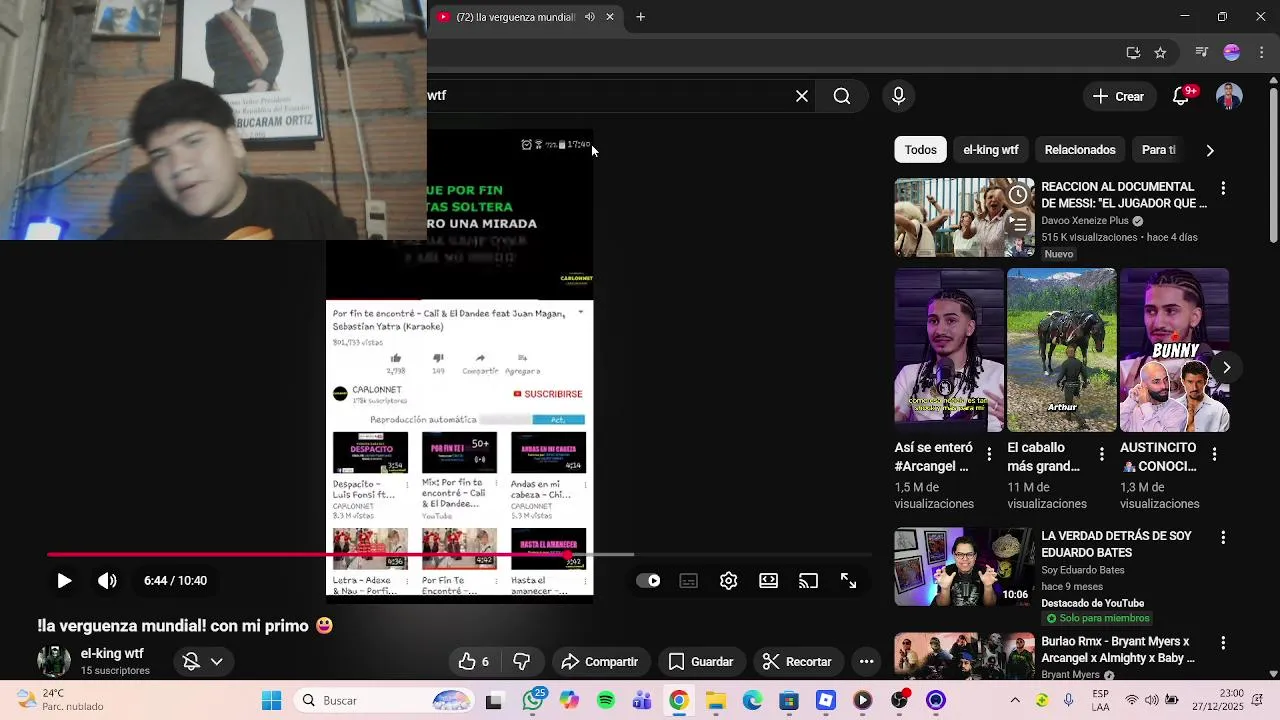The image size is (1280, 720).
Task: Switch to theater mode
Action: (768, 581)
